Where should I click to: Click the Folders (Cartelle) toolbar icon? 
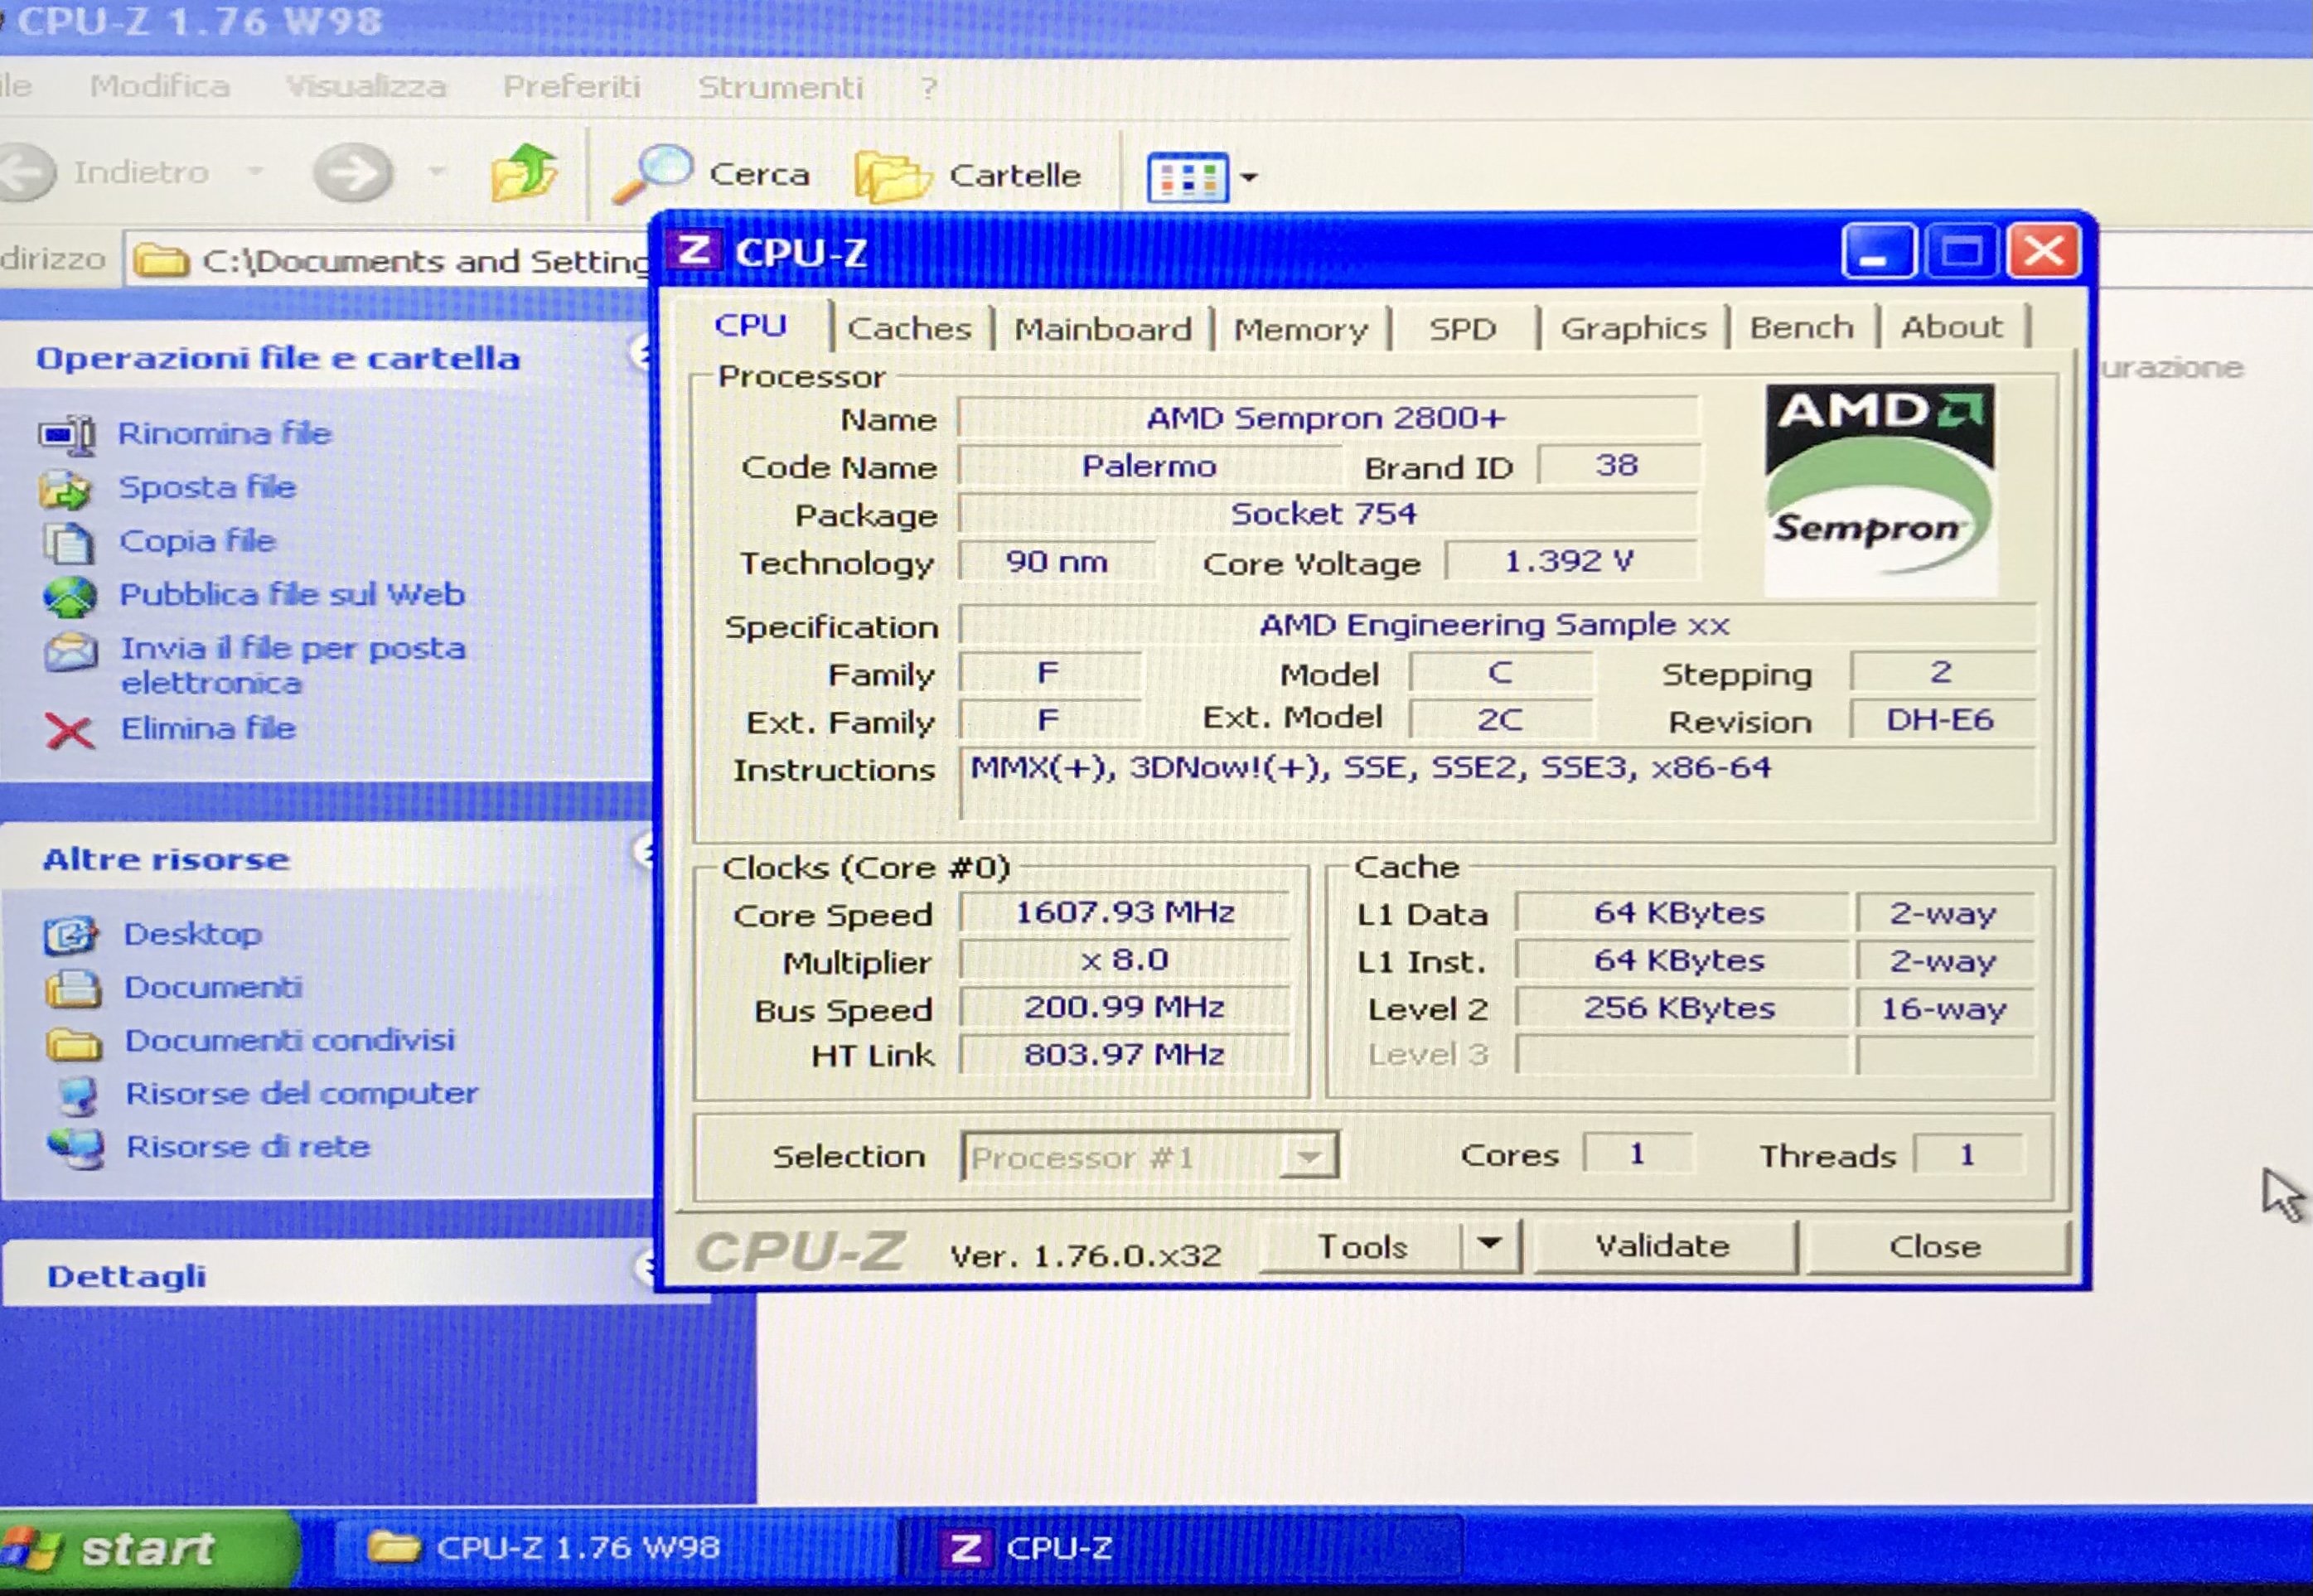[893, 177]
